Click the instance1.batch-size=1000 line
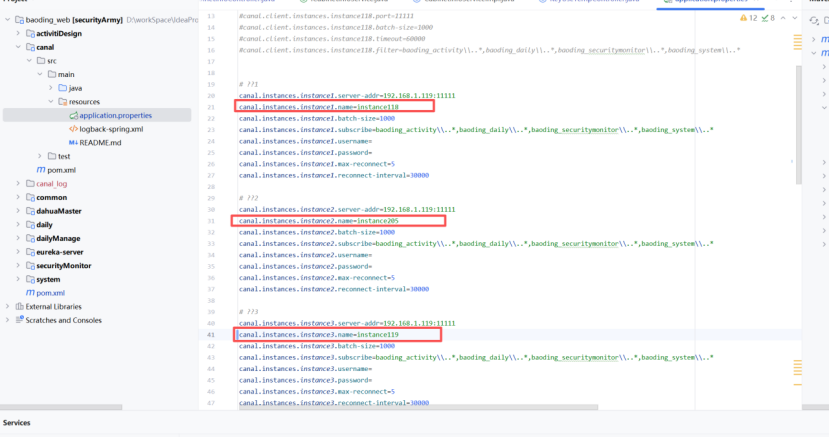Screen dimensions: 829x438 click(x=317, y=118)
